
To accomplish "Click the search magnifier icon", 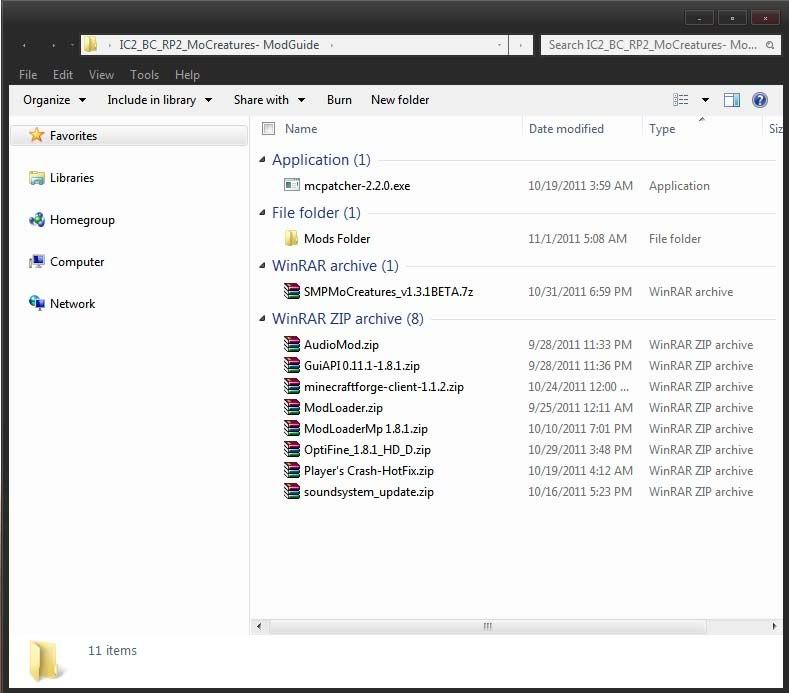I will pos(770,45).
